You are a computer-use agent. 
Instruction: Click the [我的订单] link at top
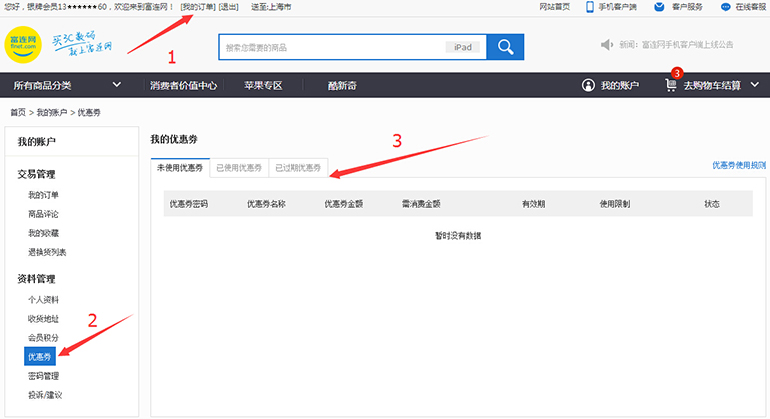click(x=198, y=7)
